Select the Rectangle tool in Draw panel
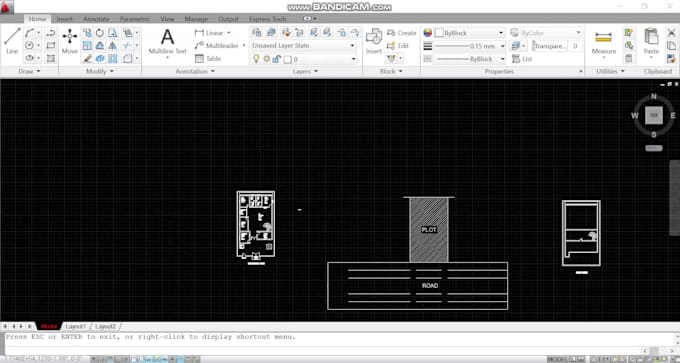The image size is (680, 363). click(x=51, y=45)
